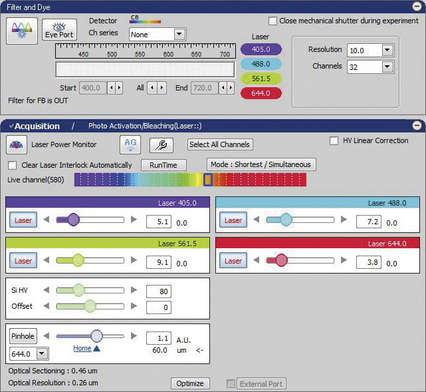This screenshot has width=426, height=392.
Task: Click the Pinhole A.U. value field
Action: (159, 338)
